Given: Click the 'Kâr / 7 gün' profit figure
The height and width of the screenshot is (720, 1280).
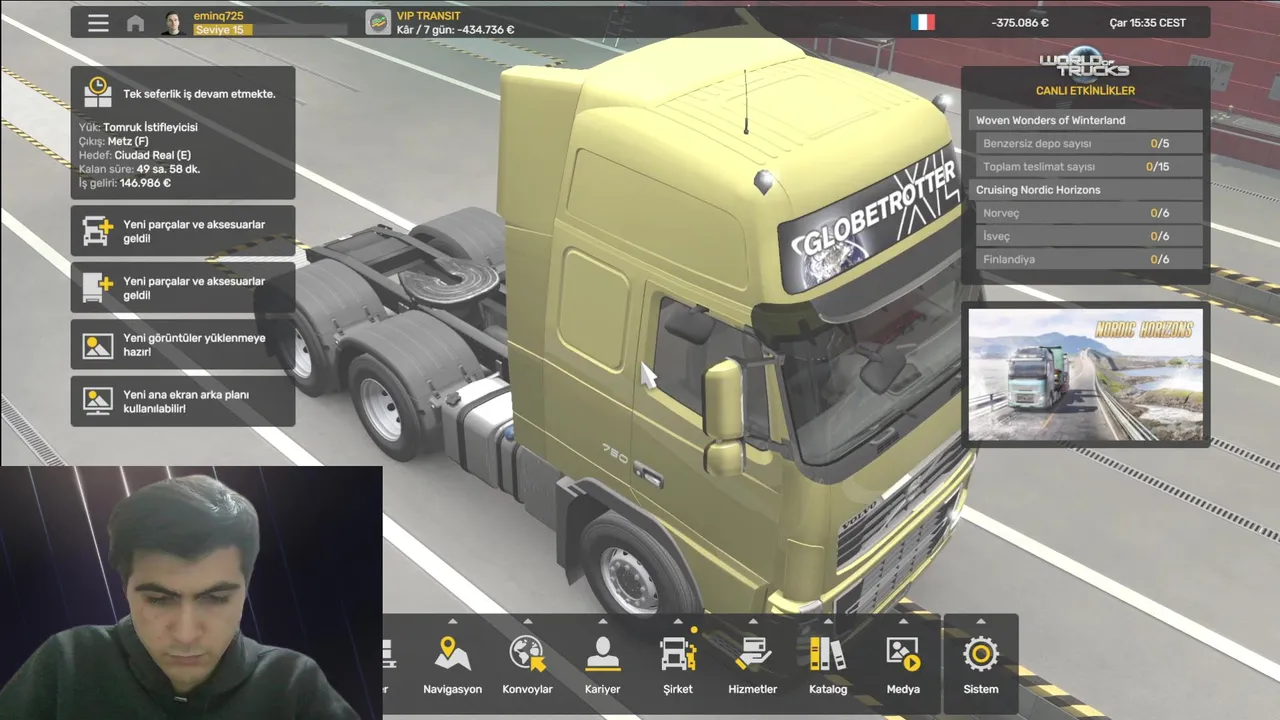Looking at the screenshot, I should [x=455, y=30].
